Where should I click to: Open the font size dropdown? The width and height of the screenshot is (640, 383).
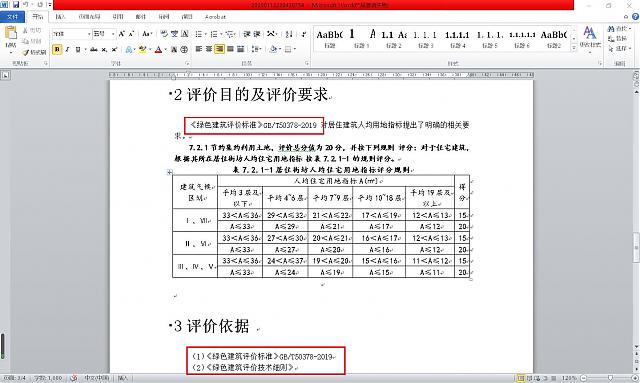tap(113, 34)
